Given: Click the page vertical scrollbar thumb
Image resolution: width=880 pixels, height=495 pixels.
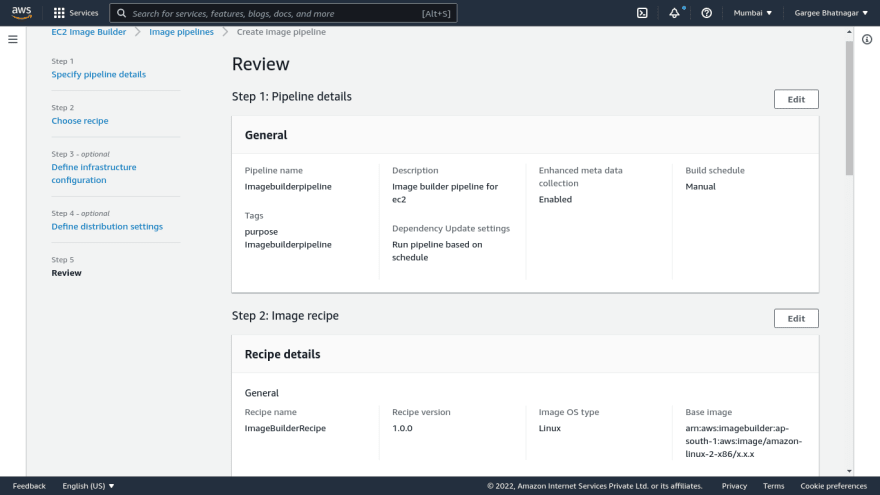Looking at the screenshot, I should point(849,107).
